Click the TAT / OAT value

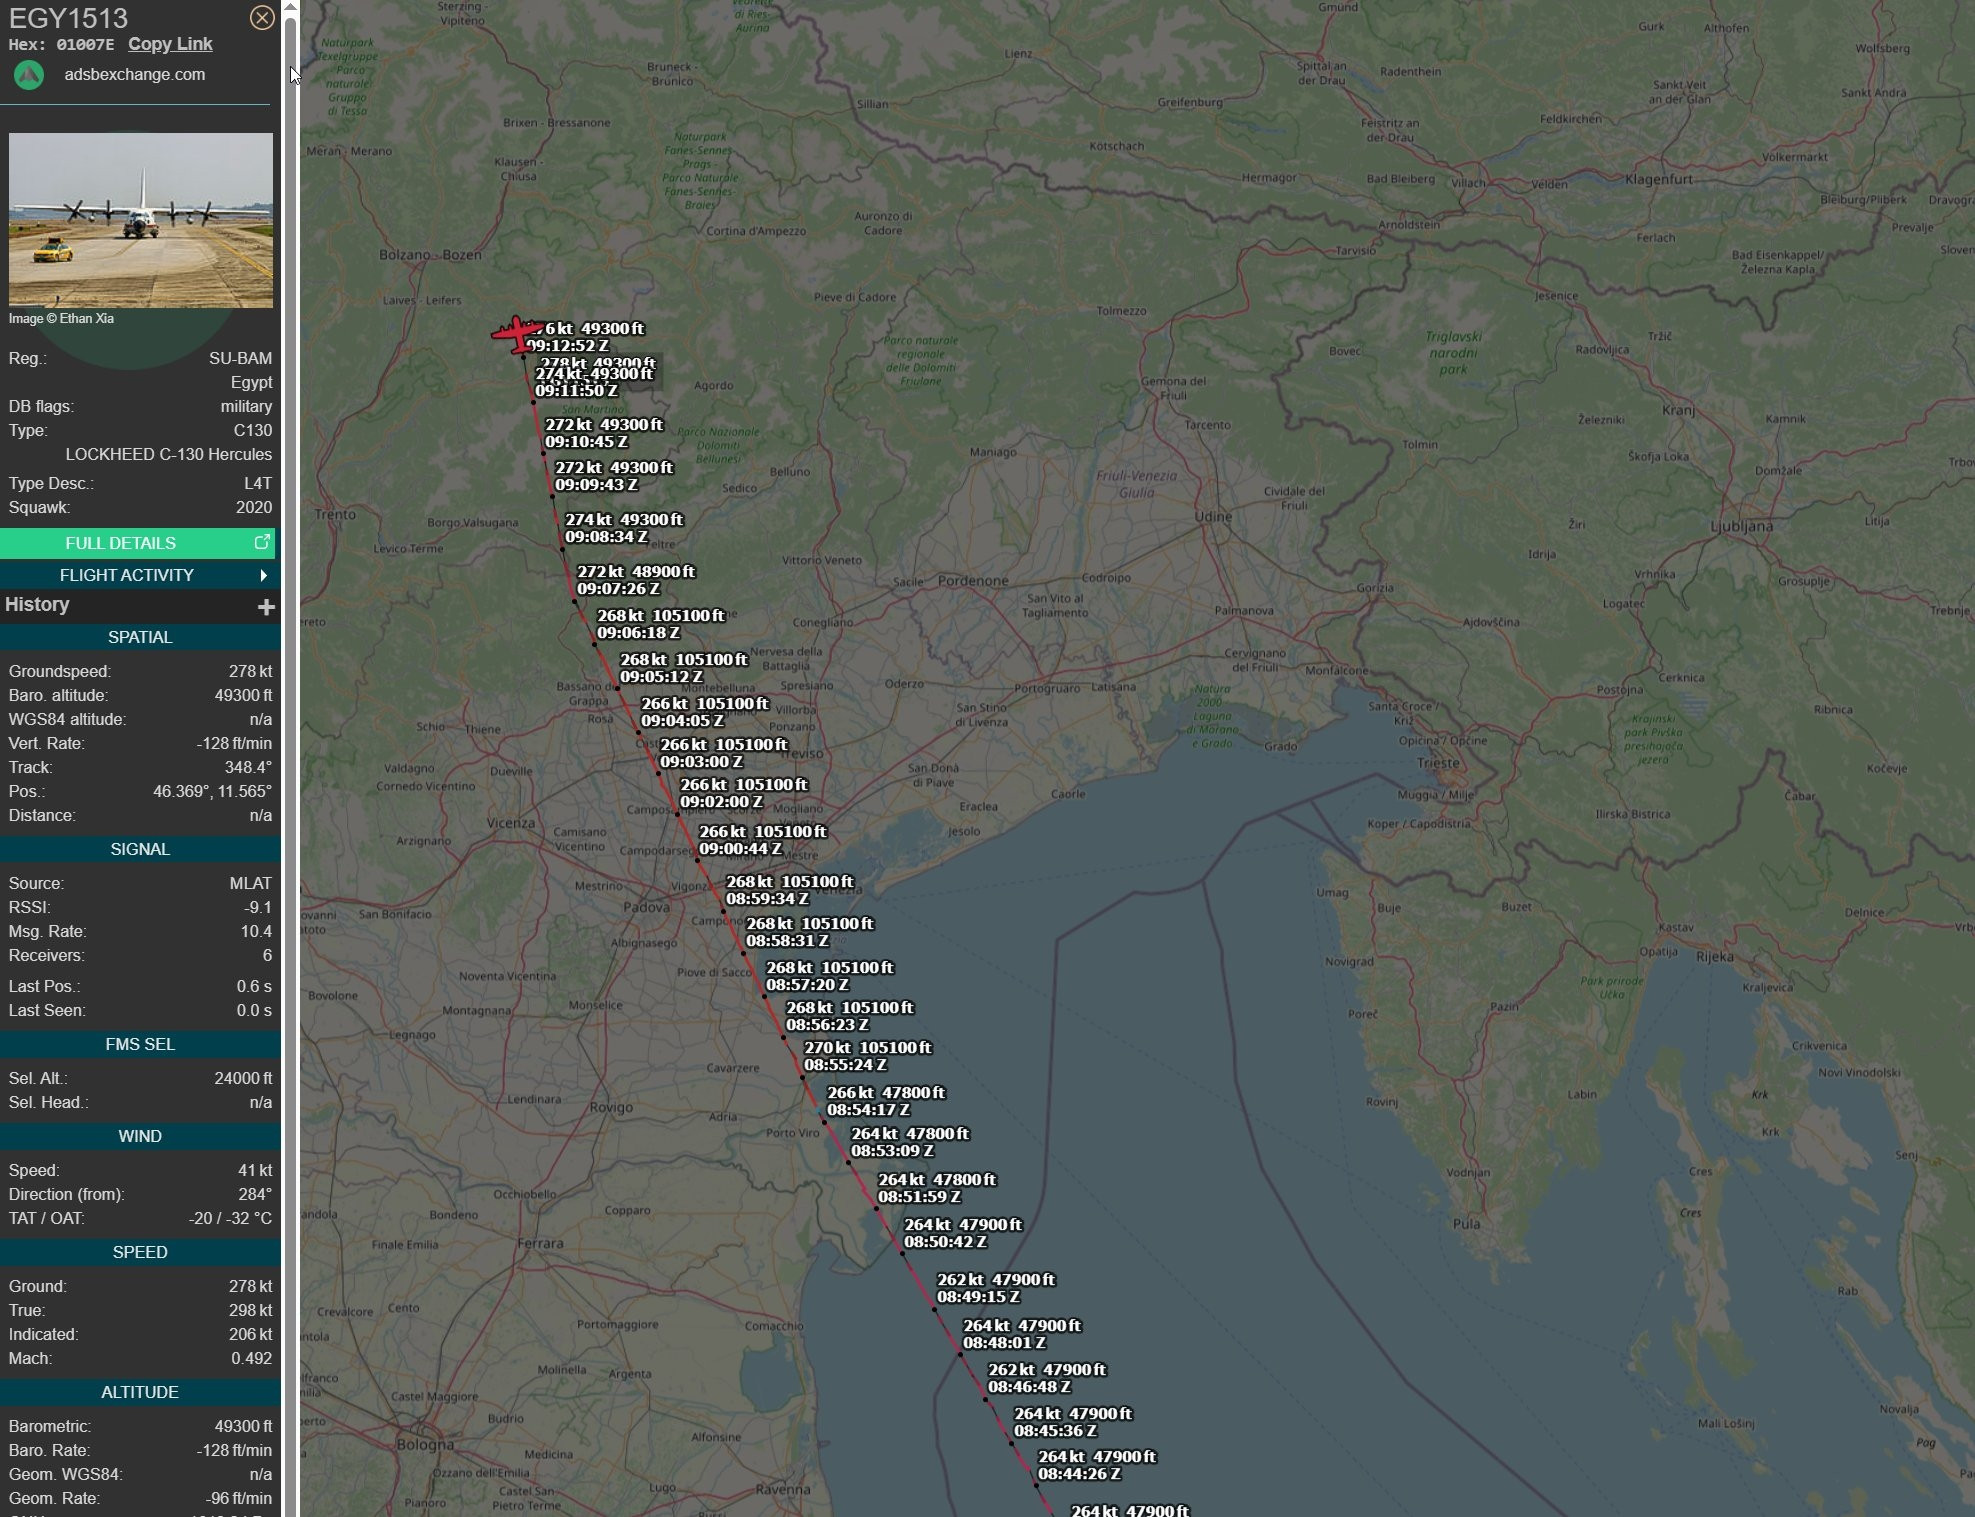tap(230, 1218)
